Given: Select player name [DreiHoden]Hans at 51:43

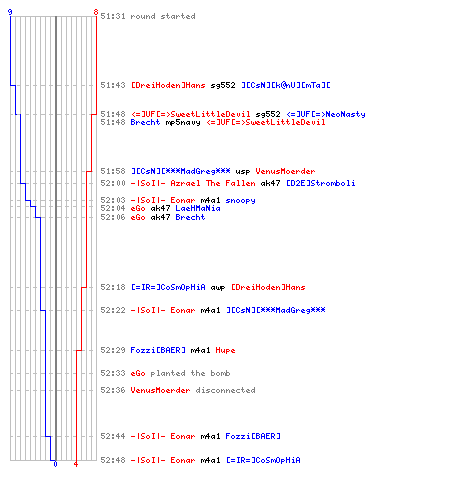Looking at the screenshot, I should [x=168, y=85].
